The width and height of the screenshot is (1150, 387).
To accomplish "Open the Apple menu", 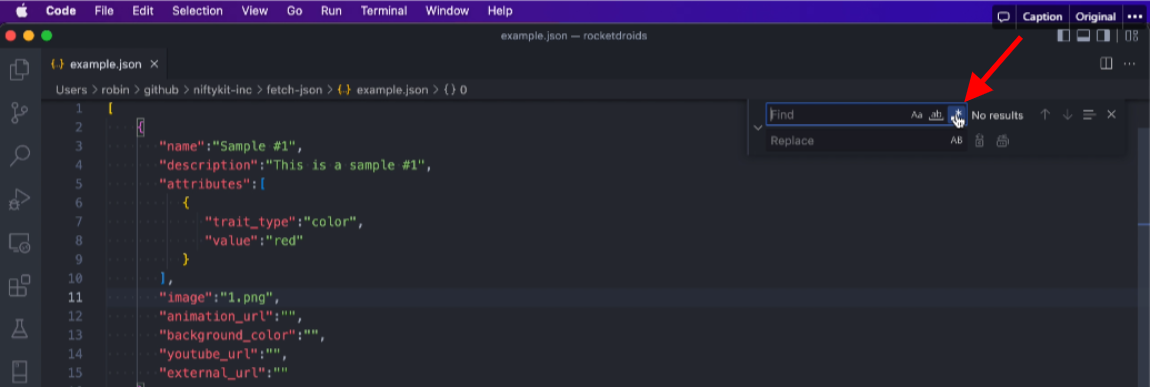I will [21, 11].
